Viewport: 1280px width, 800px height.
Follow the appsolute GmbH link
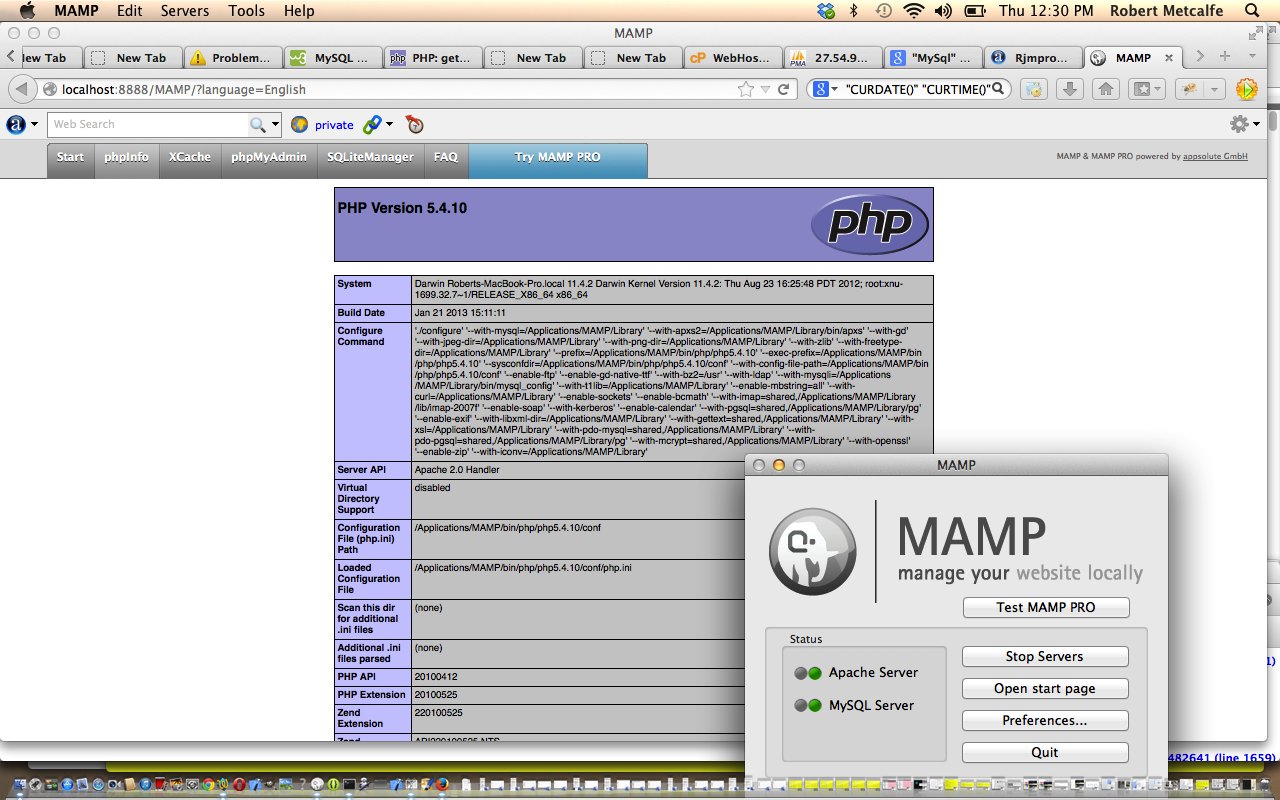coord(1215,156)
